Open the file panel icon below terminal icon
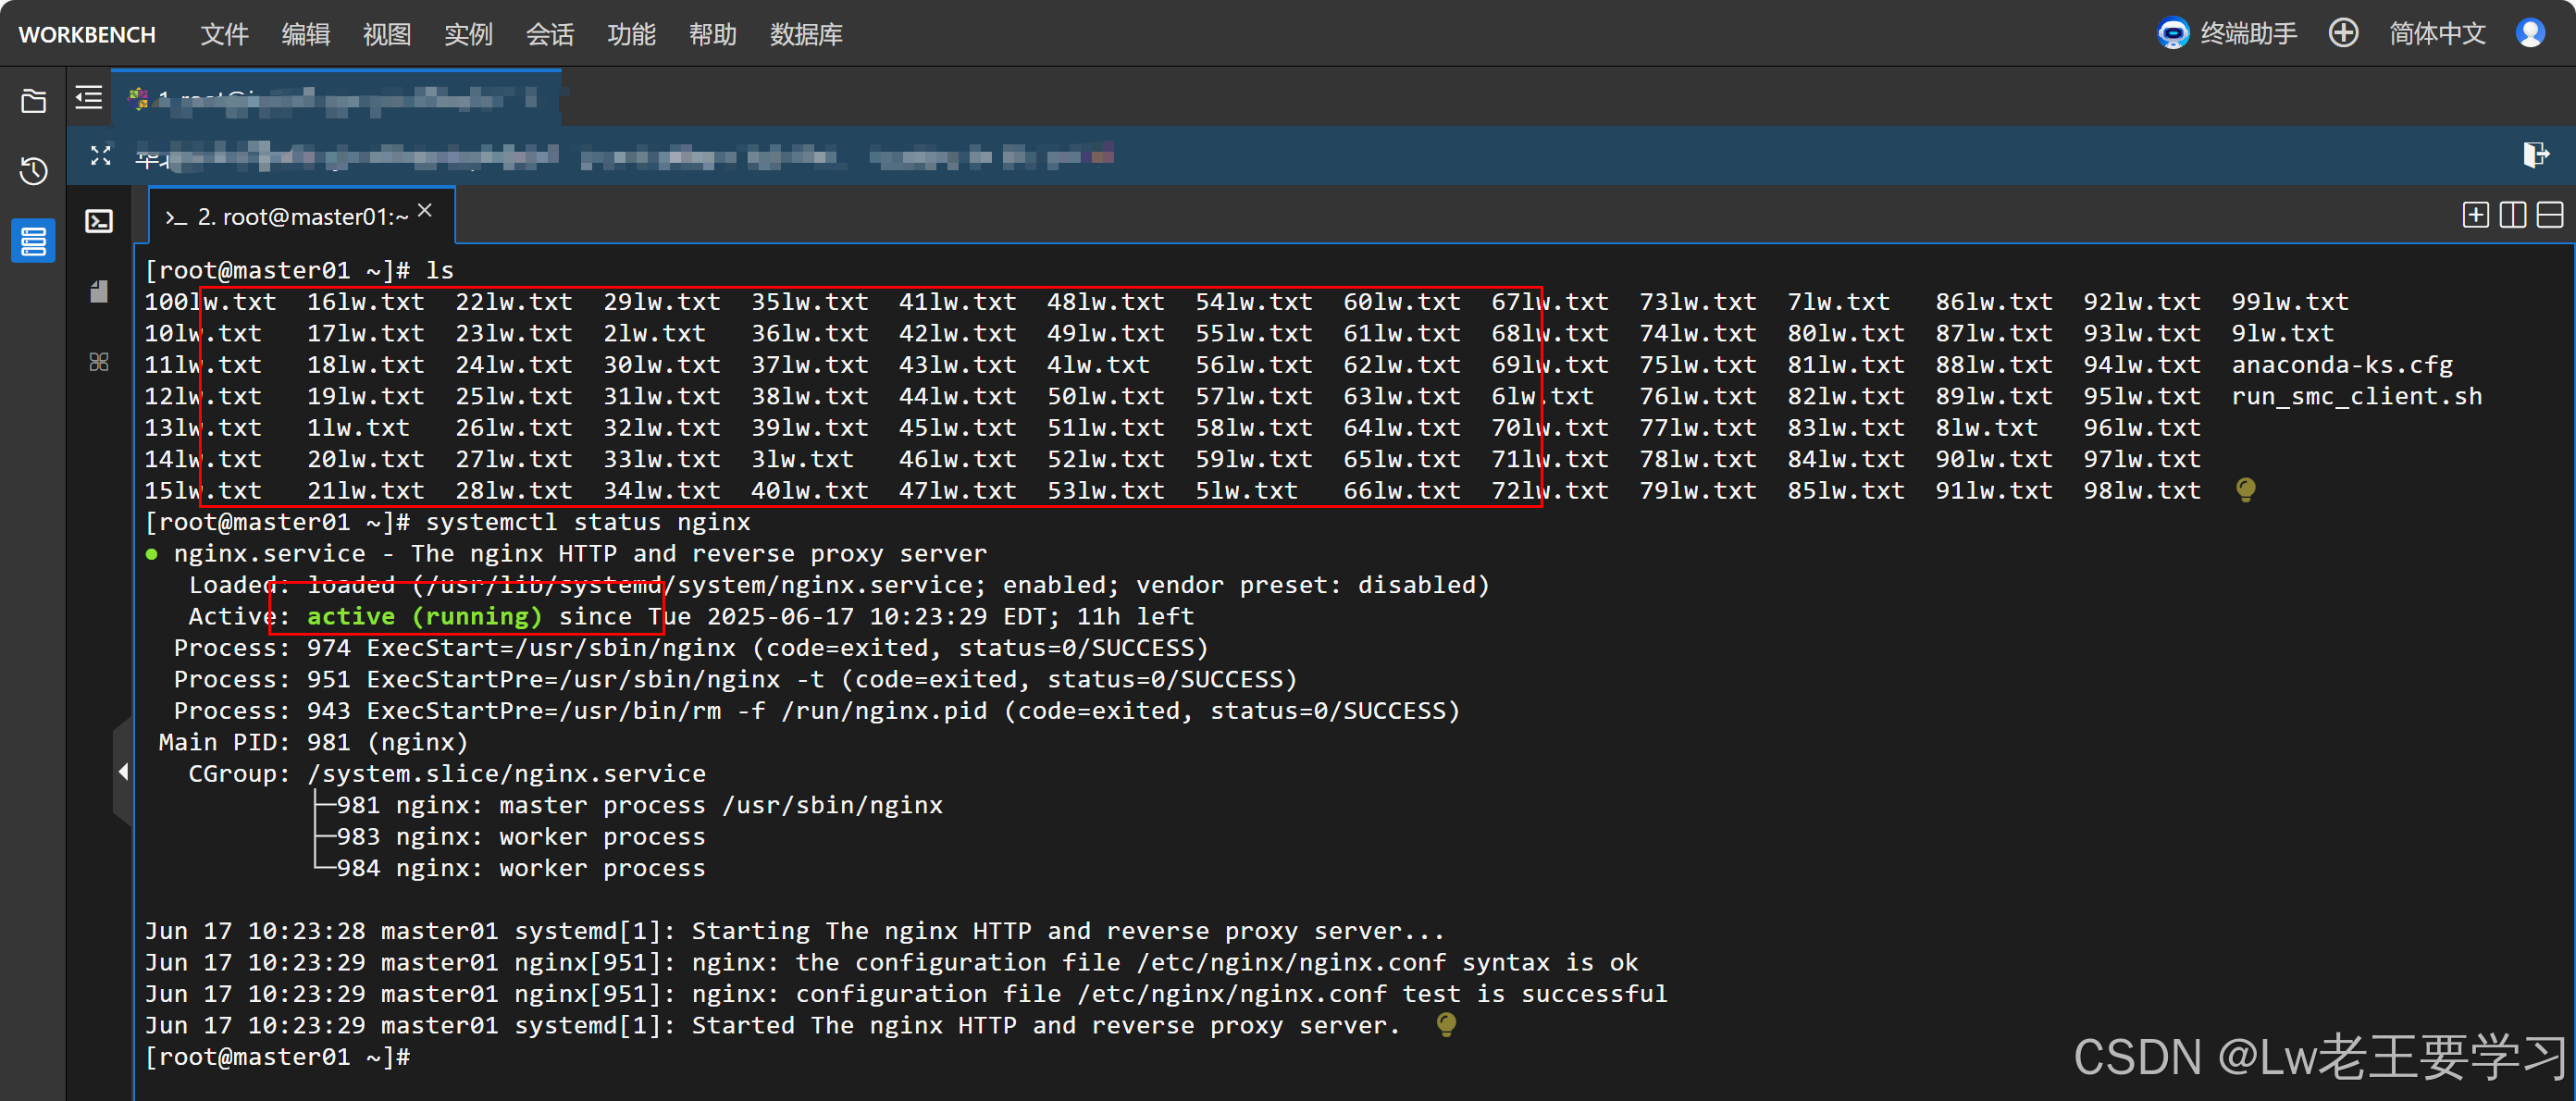 point(99,291)
